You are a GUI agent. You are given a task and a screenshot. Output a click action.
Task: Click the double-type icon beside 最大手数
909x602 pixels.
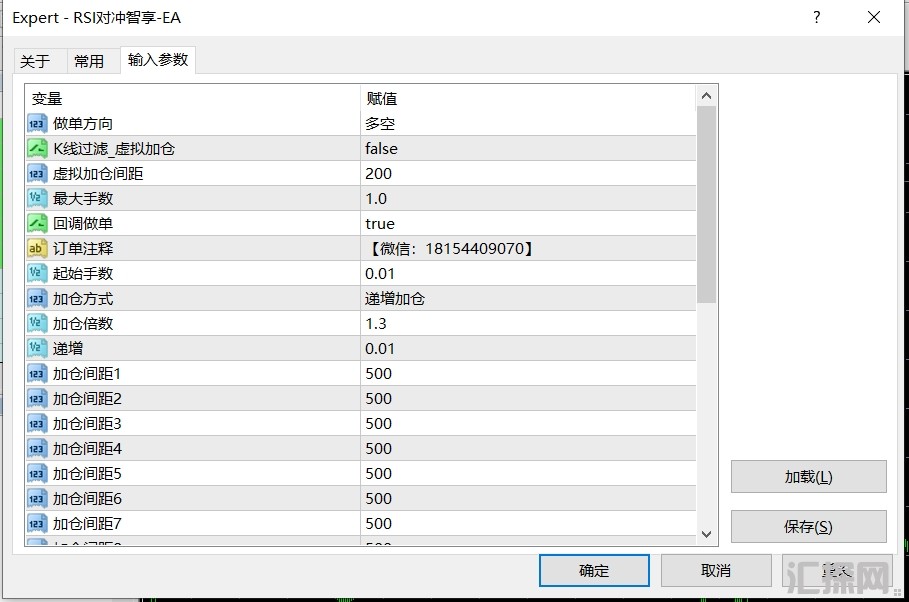coord(37,199)
